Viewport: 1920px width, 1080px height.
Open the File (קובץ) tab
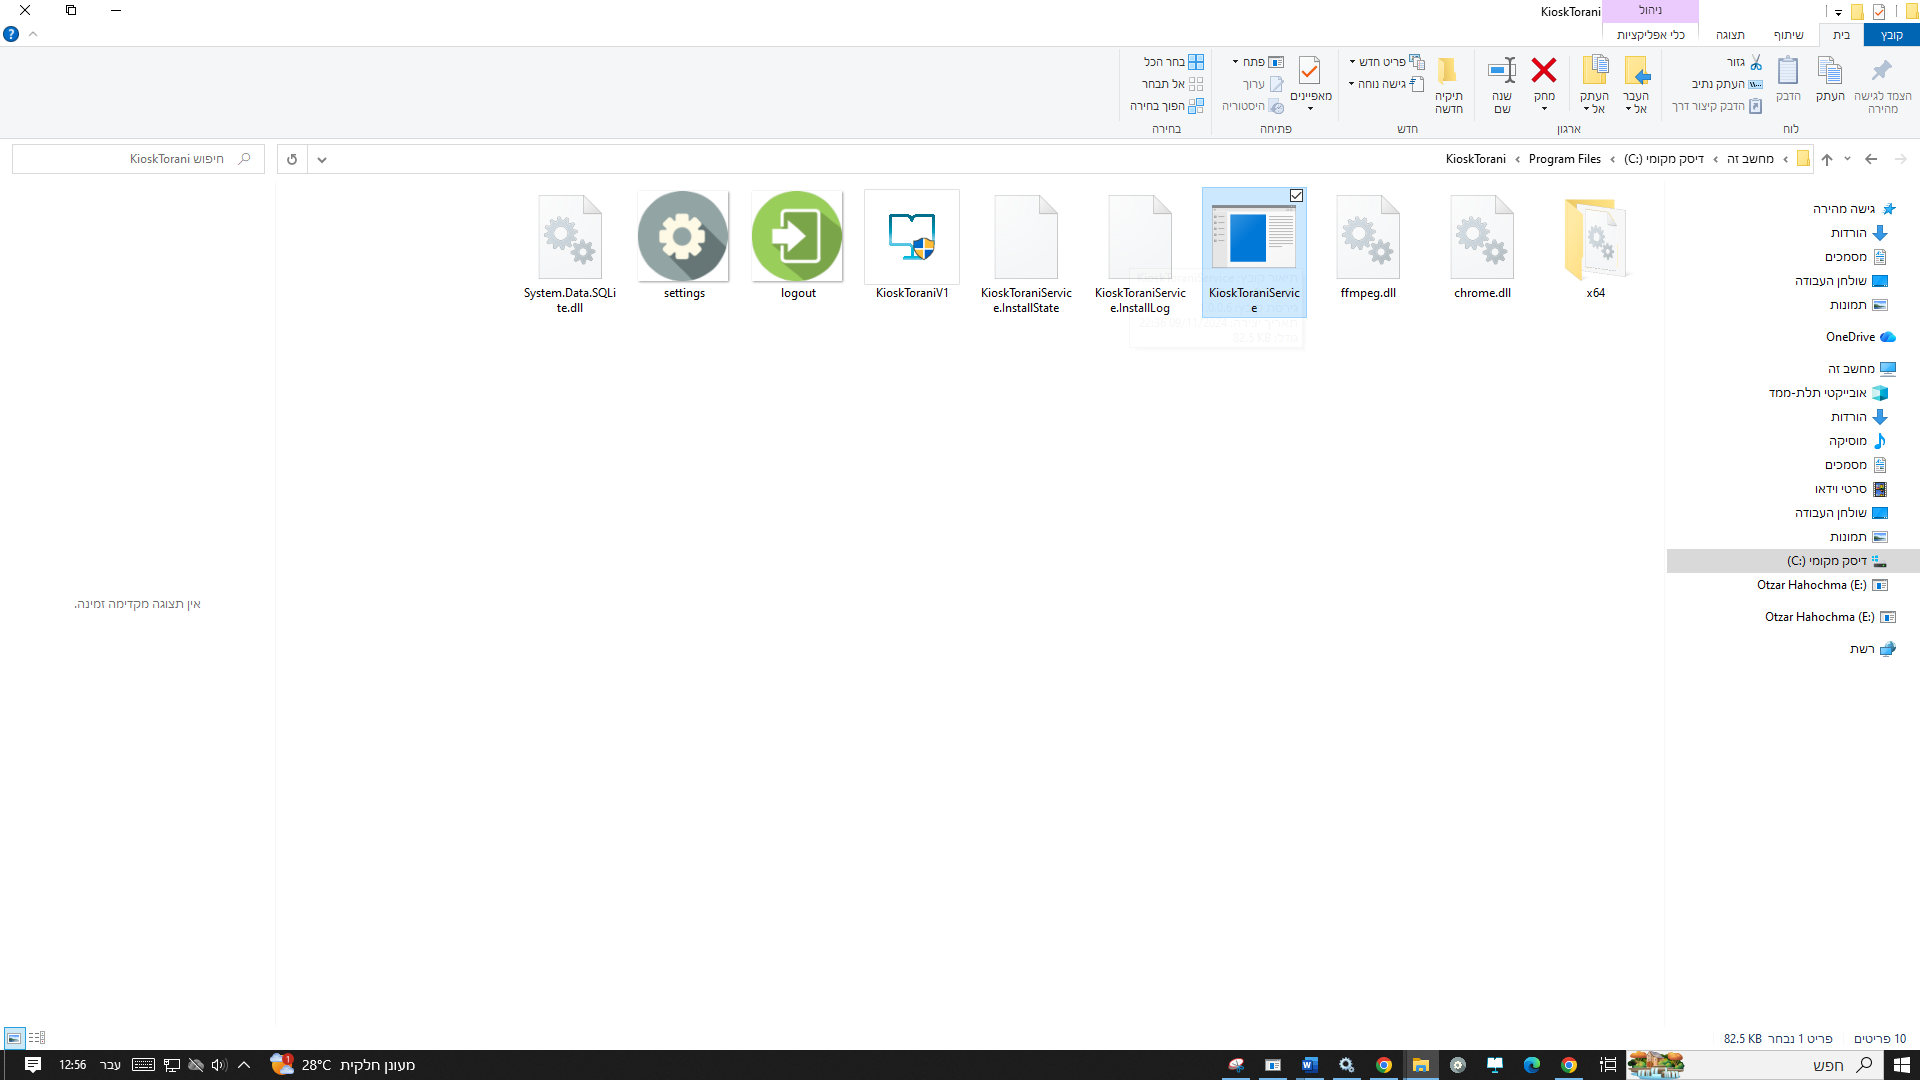click(x=1892, y=35)
